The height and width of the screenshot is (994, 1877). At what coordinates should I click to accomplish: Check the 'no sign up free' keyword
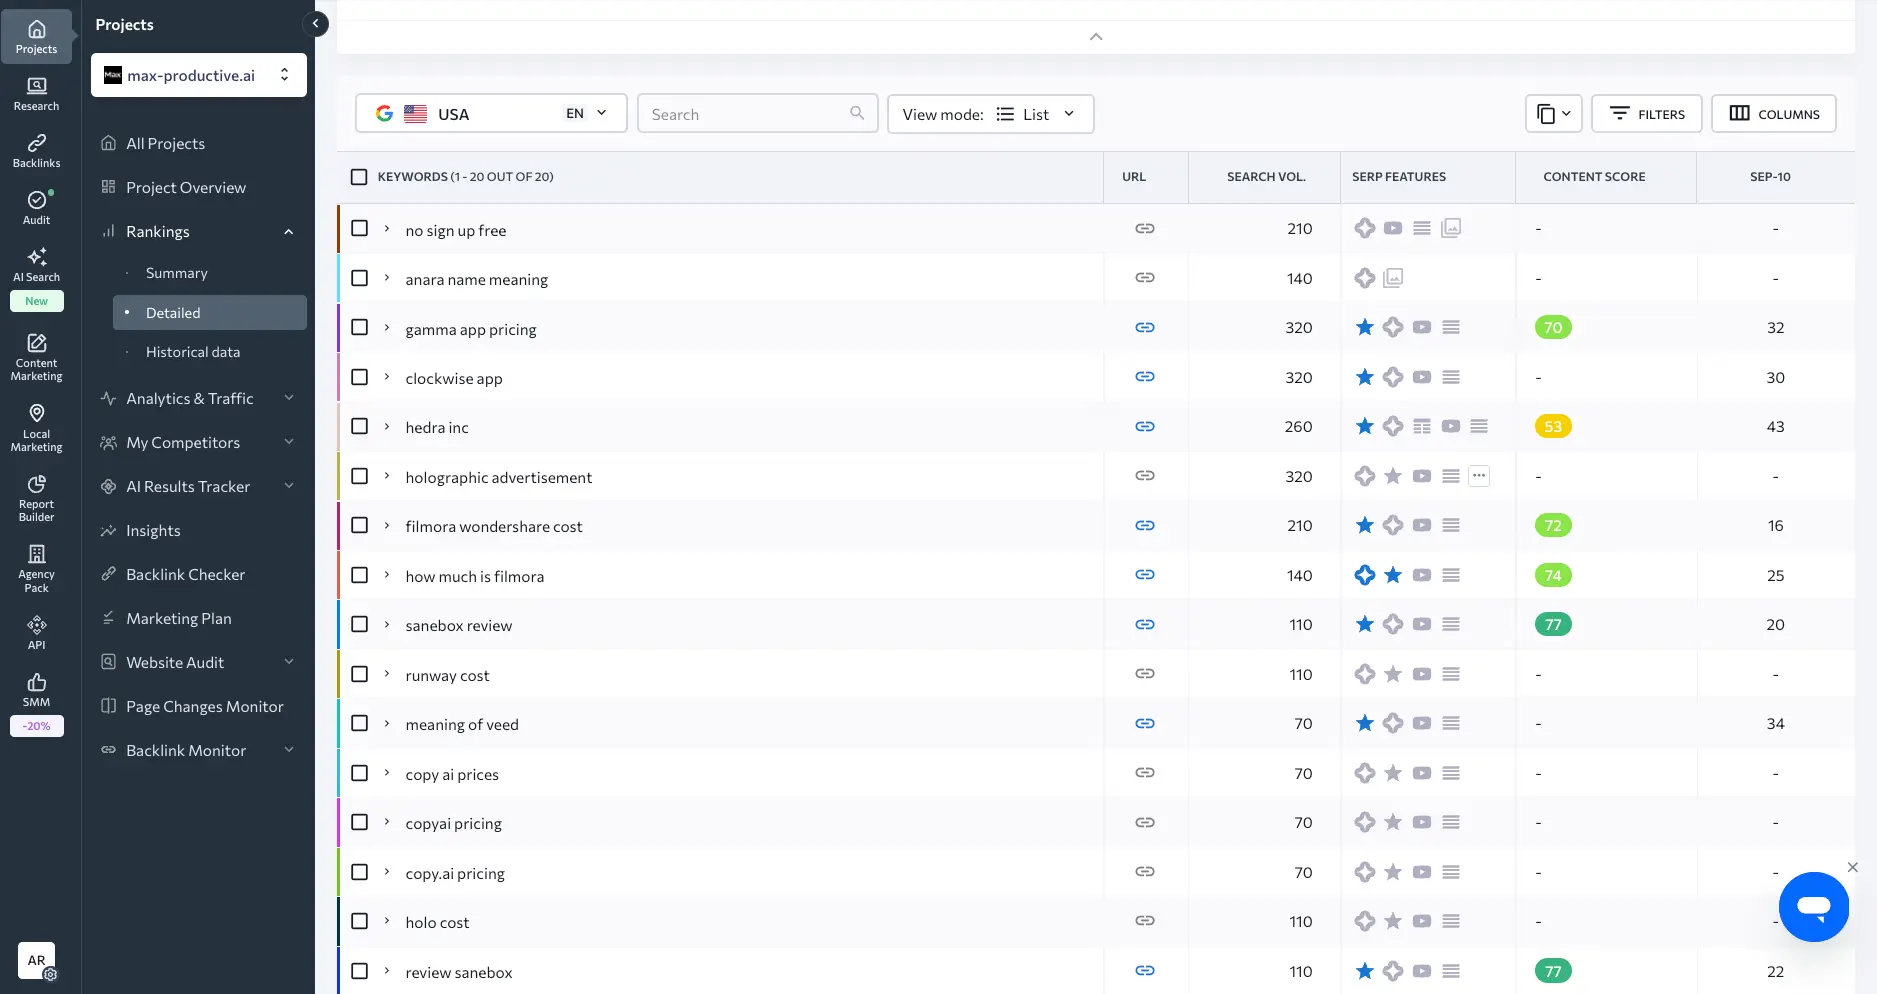(359, 228)
